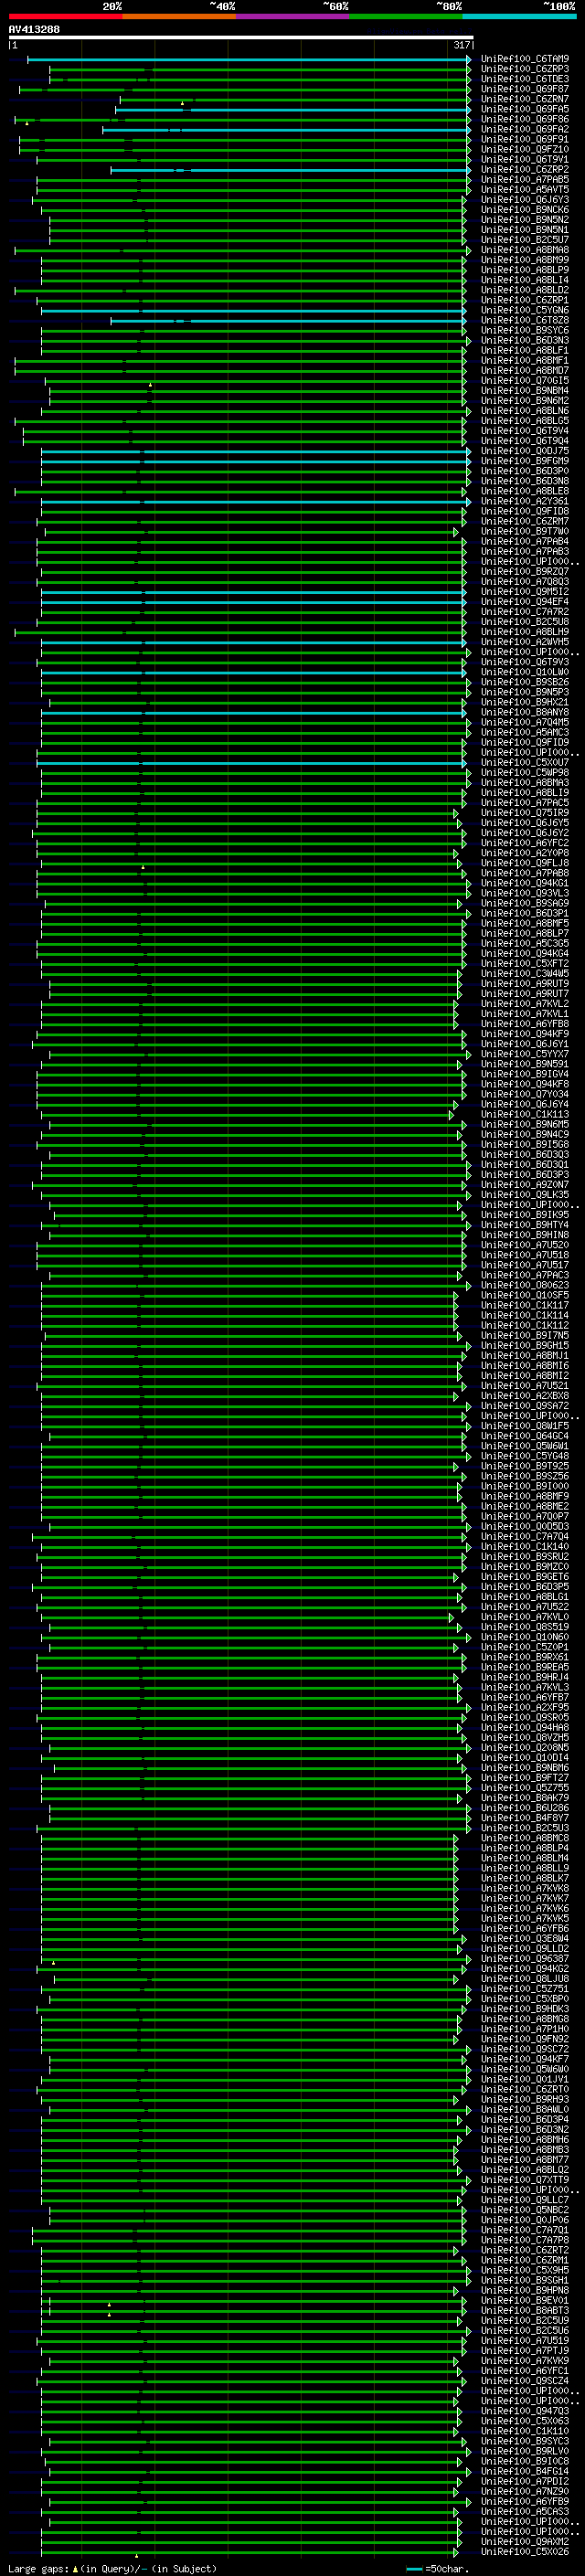Click the orange ~40% identity legend segment

tap(179, 16)
